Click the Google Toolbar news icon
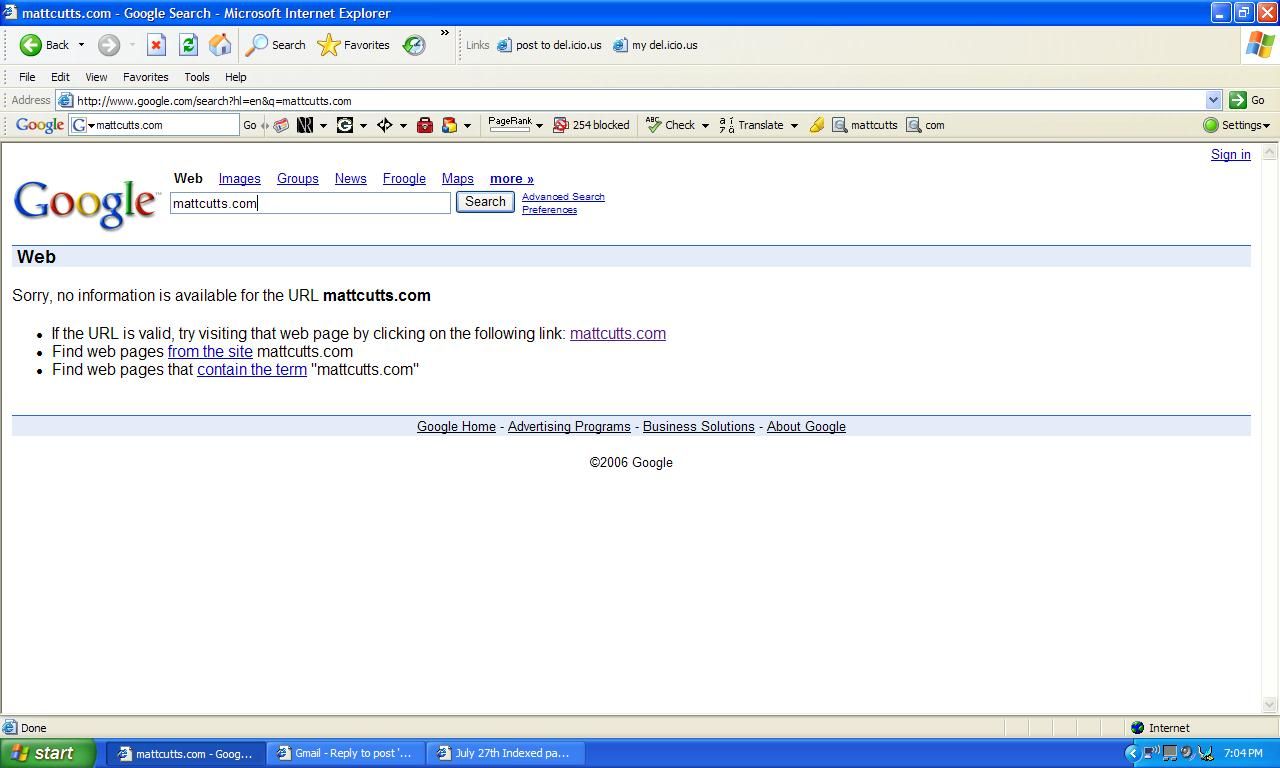 coord(282,125)
